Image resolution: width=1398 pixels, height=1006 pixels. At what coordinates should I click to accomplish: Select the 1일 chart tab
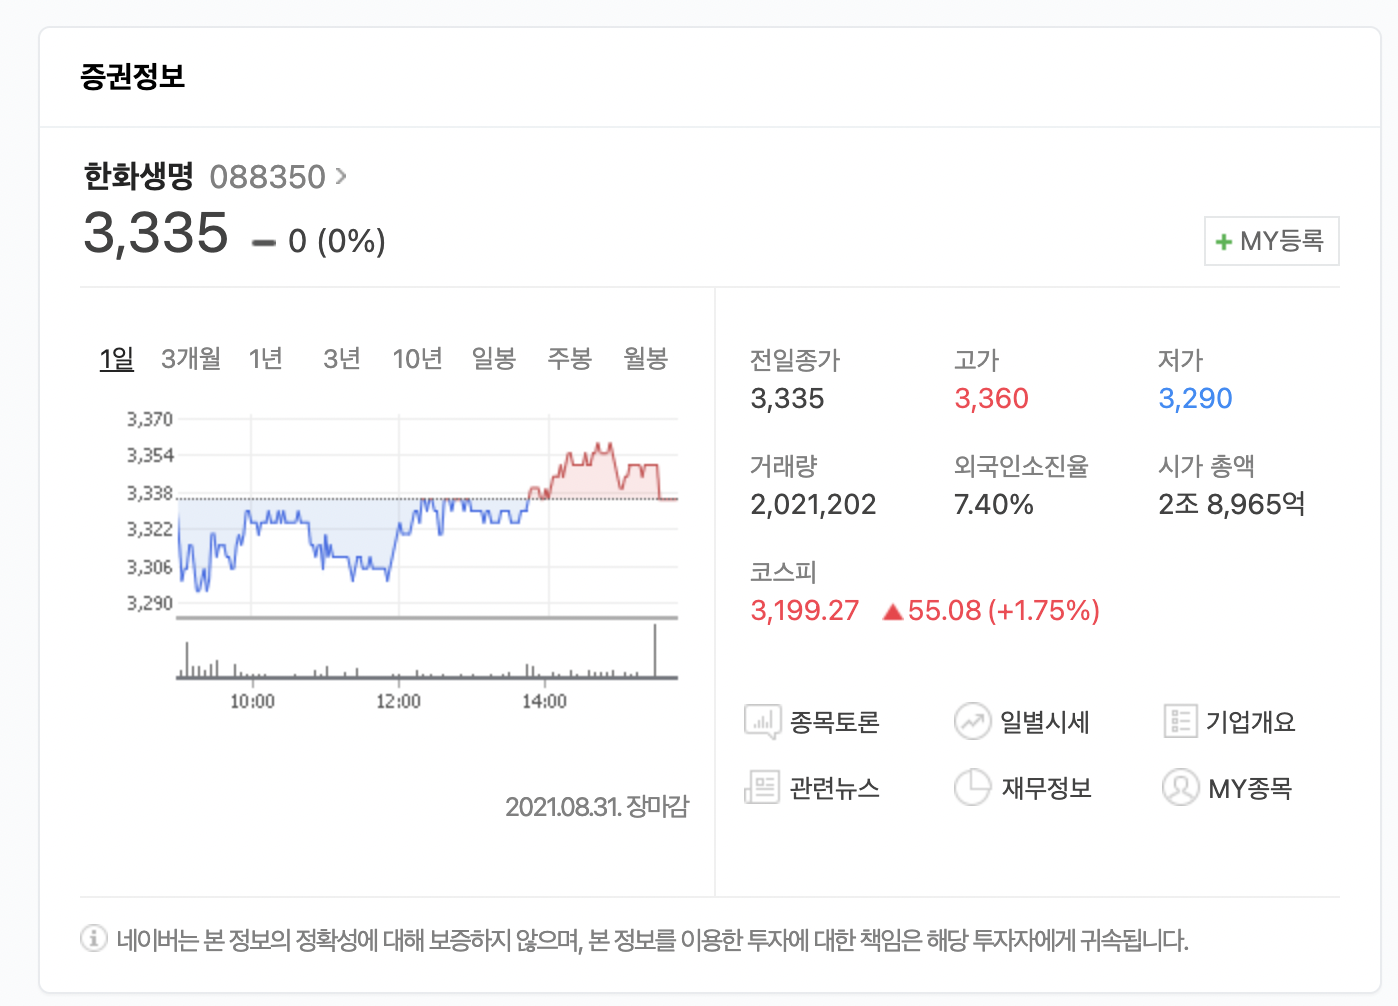[x=117, y=358]
